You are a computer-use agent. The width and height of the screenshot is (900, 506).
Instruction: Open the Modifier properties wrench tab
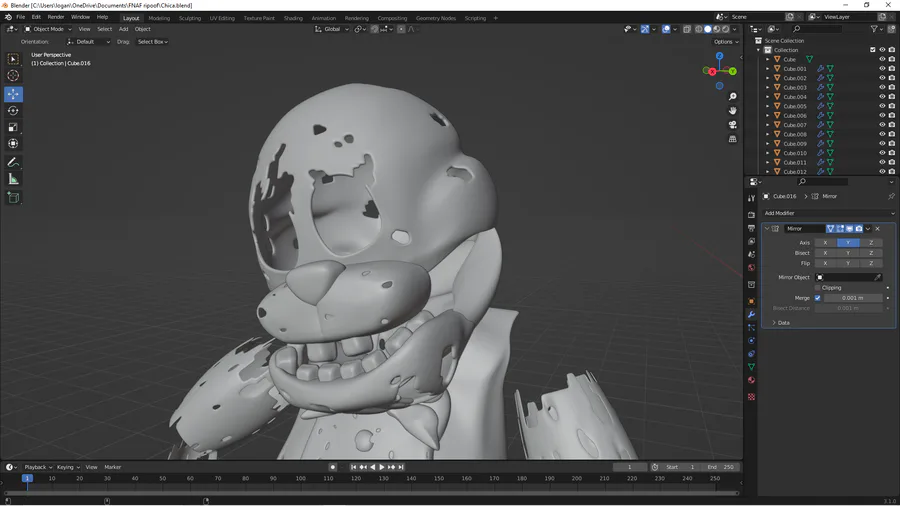(x=751, y=314)
